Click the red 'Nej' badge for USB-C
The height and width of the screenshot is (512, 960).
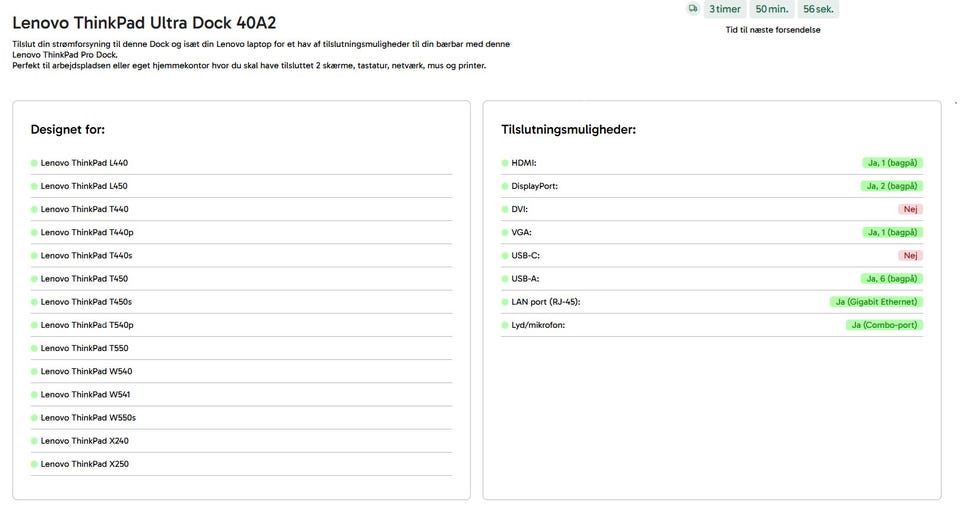coord(910,255)
